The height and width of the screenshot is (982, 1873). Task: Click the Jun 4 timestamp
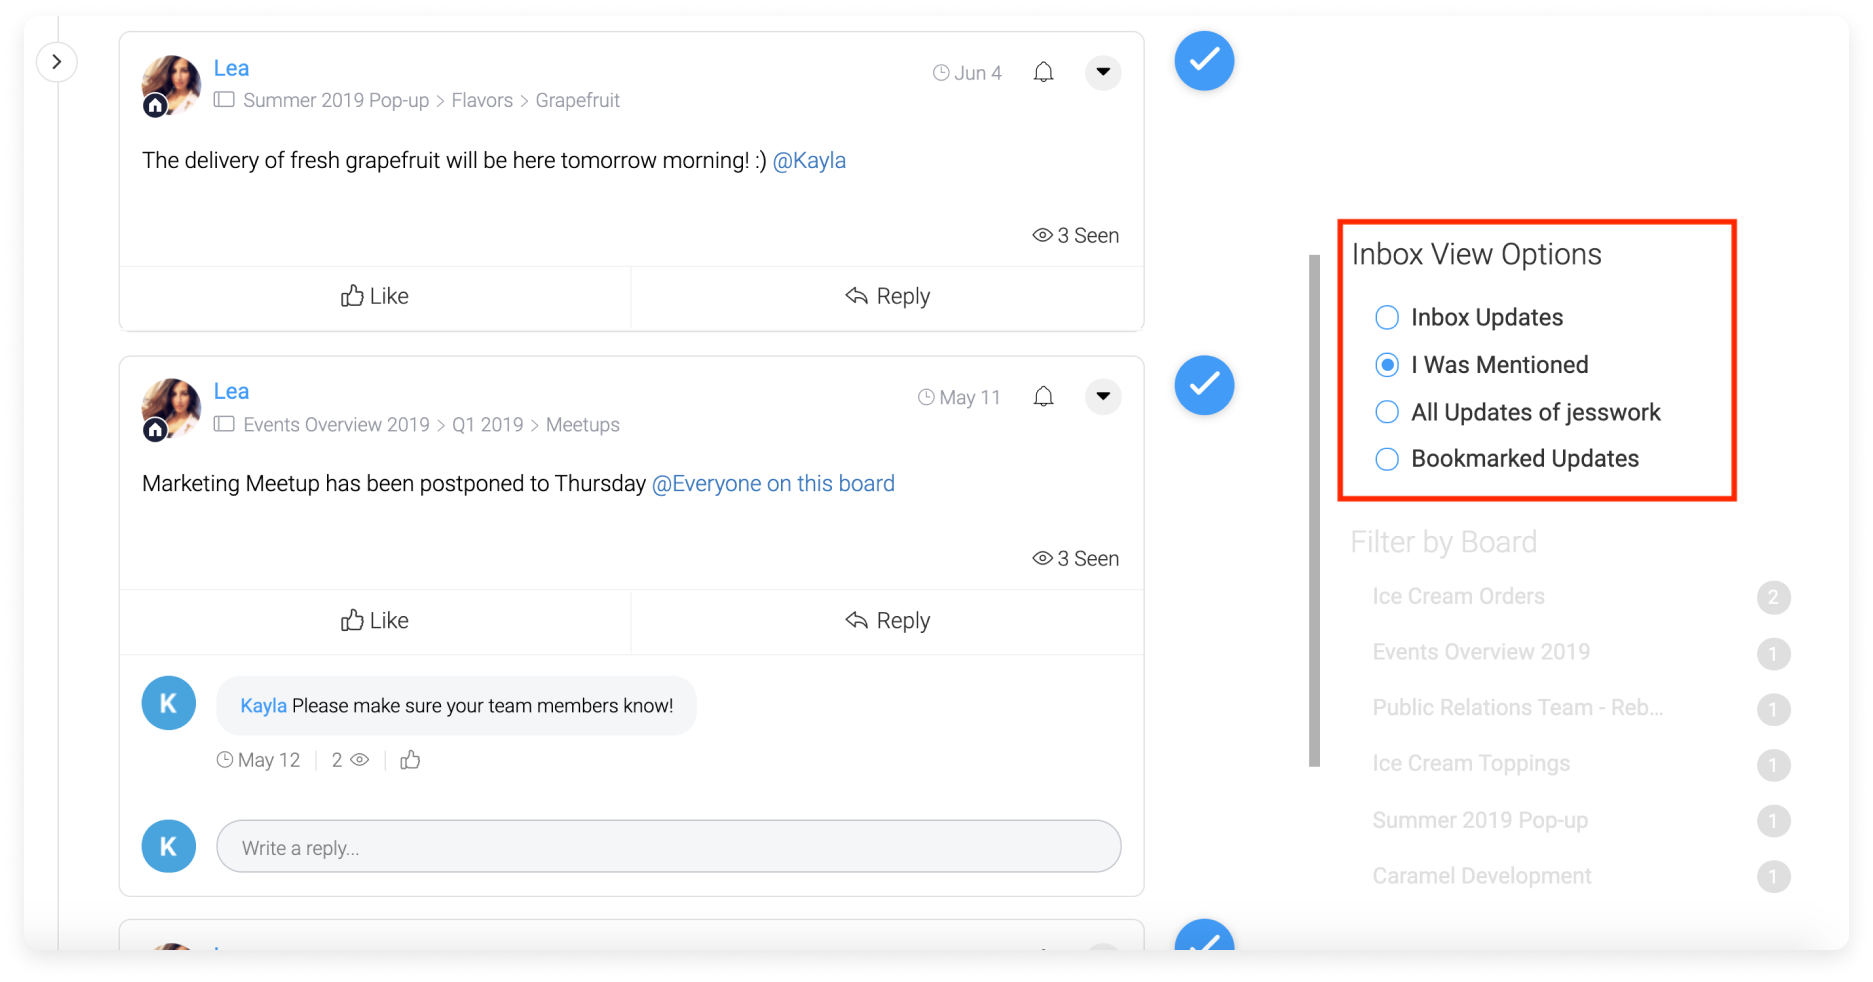(x=967, y=73)
